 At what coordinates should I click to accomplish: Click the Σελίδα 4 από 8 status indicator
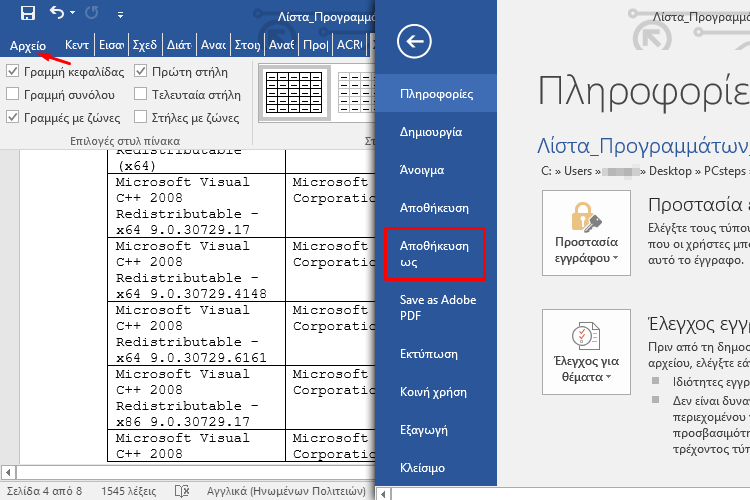coord(44,491)
